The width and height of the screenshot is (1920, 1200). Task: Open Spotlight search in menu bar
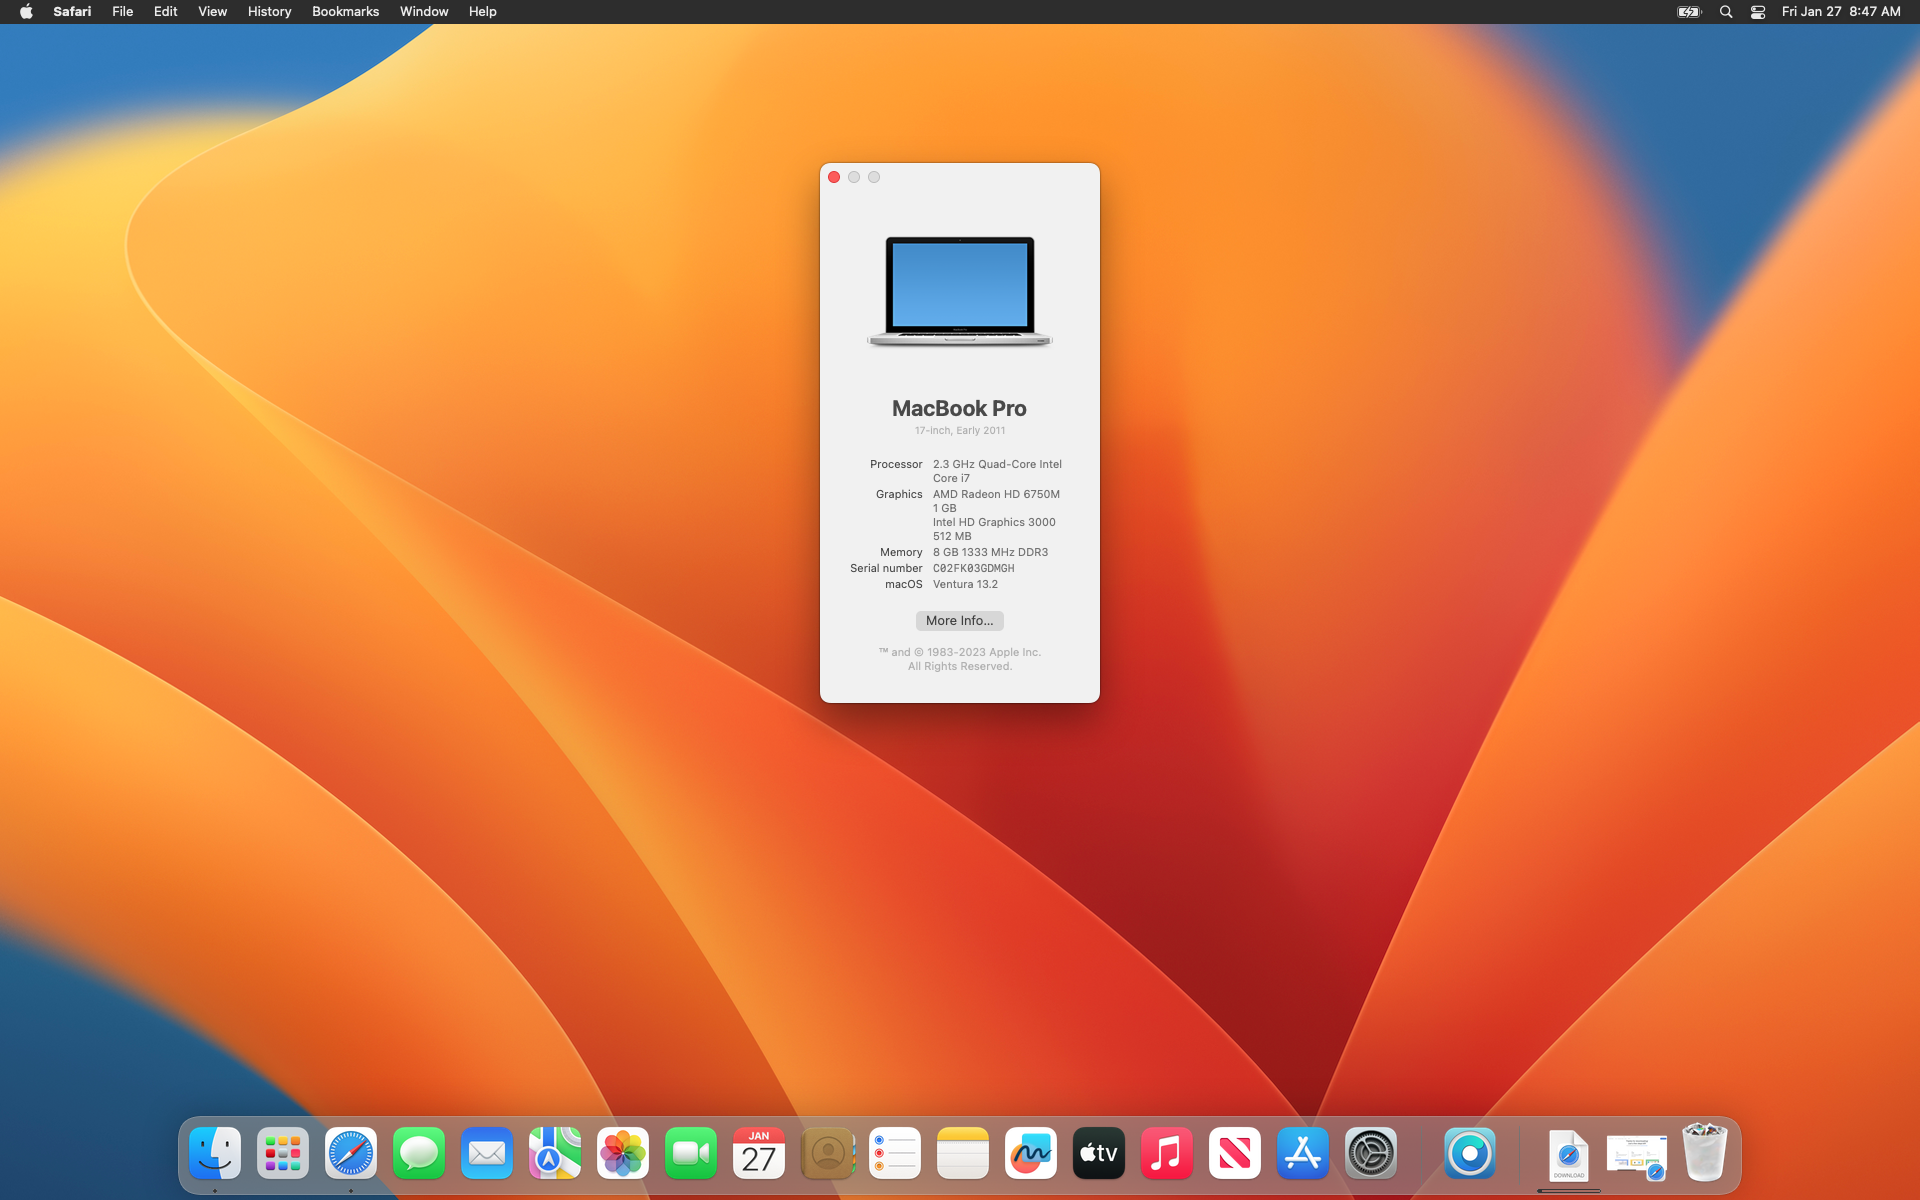coord(1726,12)
